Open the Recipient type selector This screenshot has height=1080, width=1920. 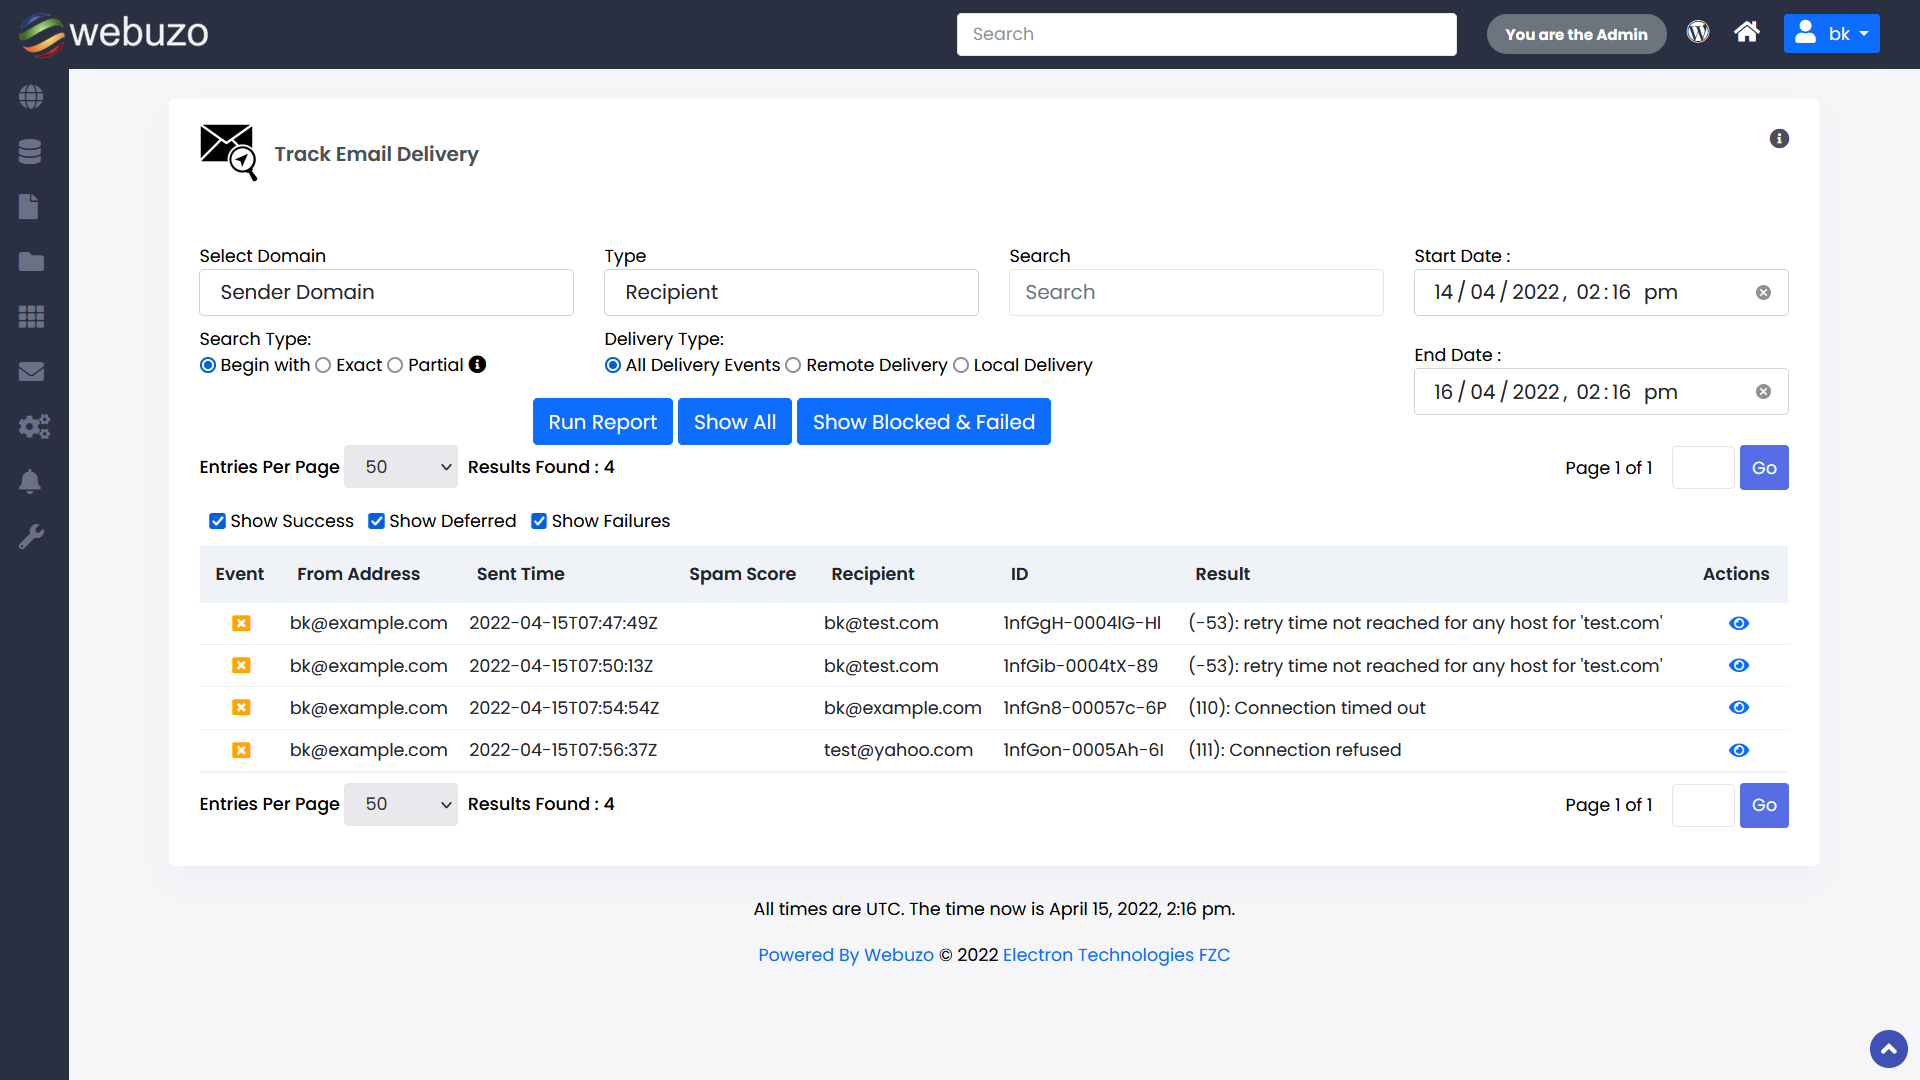(790, 292)
